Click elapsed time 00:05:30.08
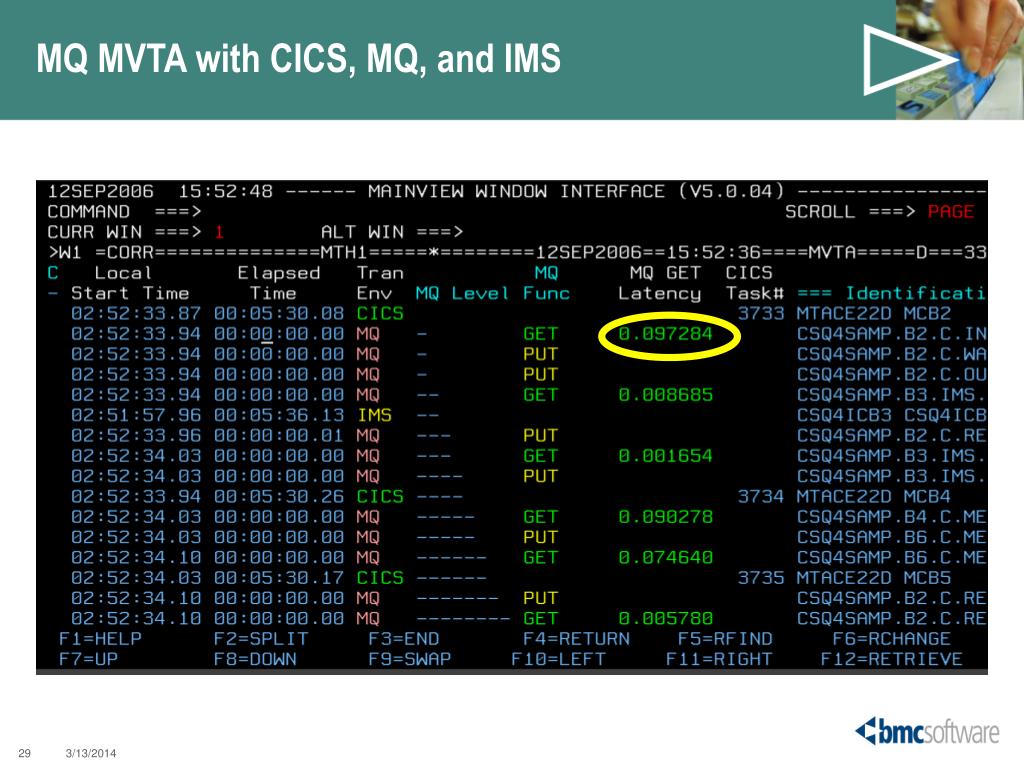The image size is (1024, 768). (x=279, y=313)
